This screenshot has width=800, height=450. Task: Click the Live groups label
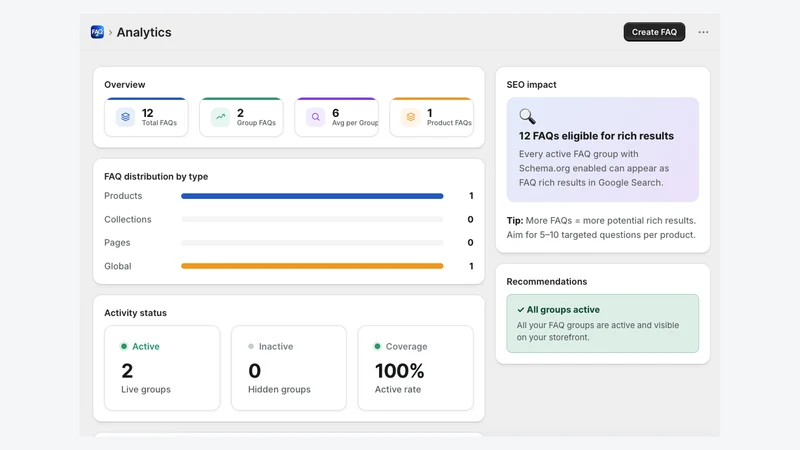click(x=146, y=389)
